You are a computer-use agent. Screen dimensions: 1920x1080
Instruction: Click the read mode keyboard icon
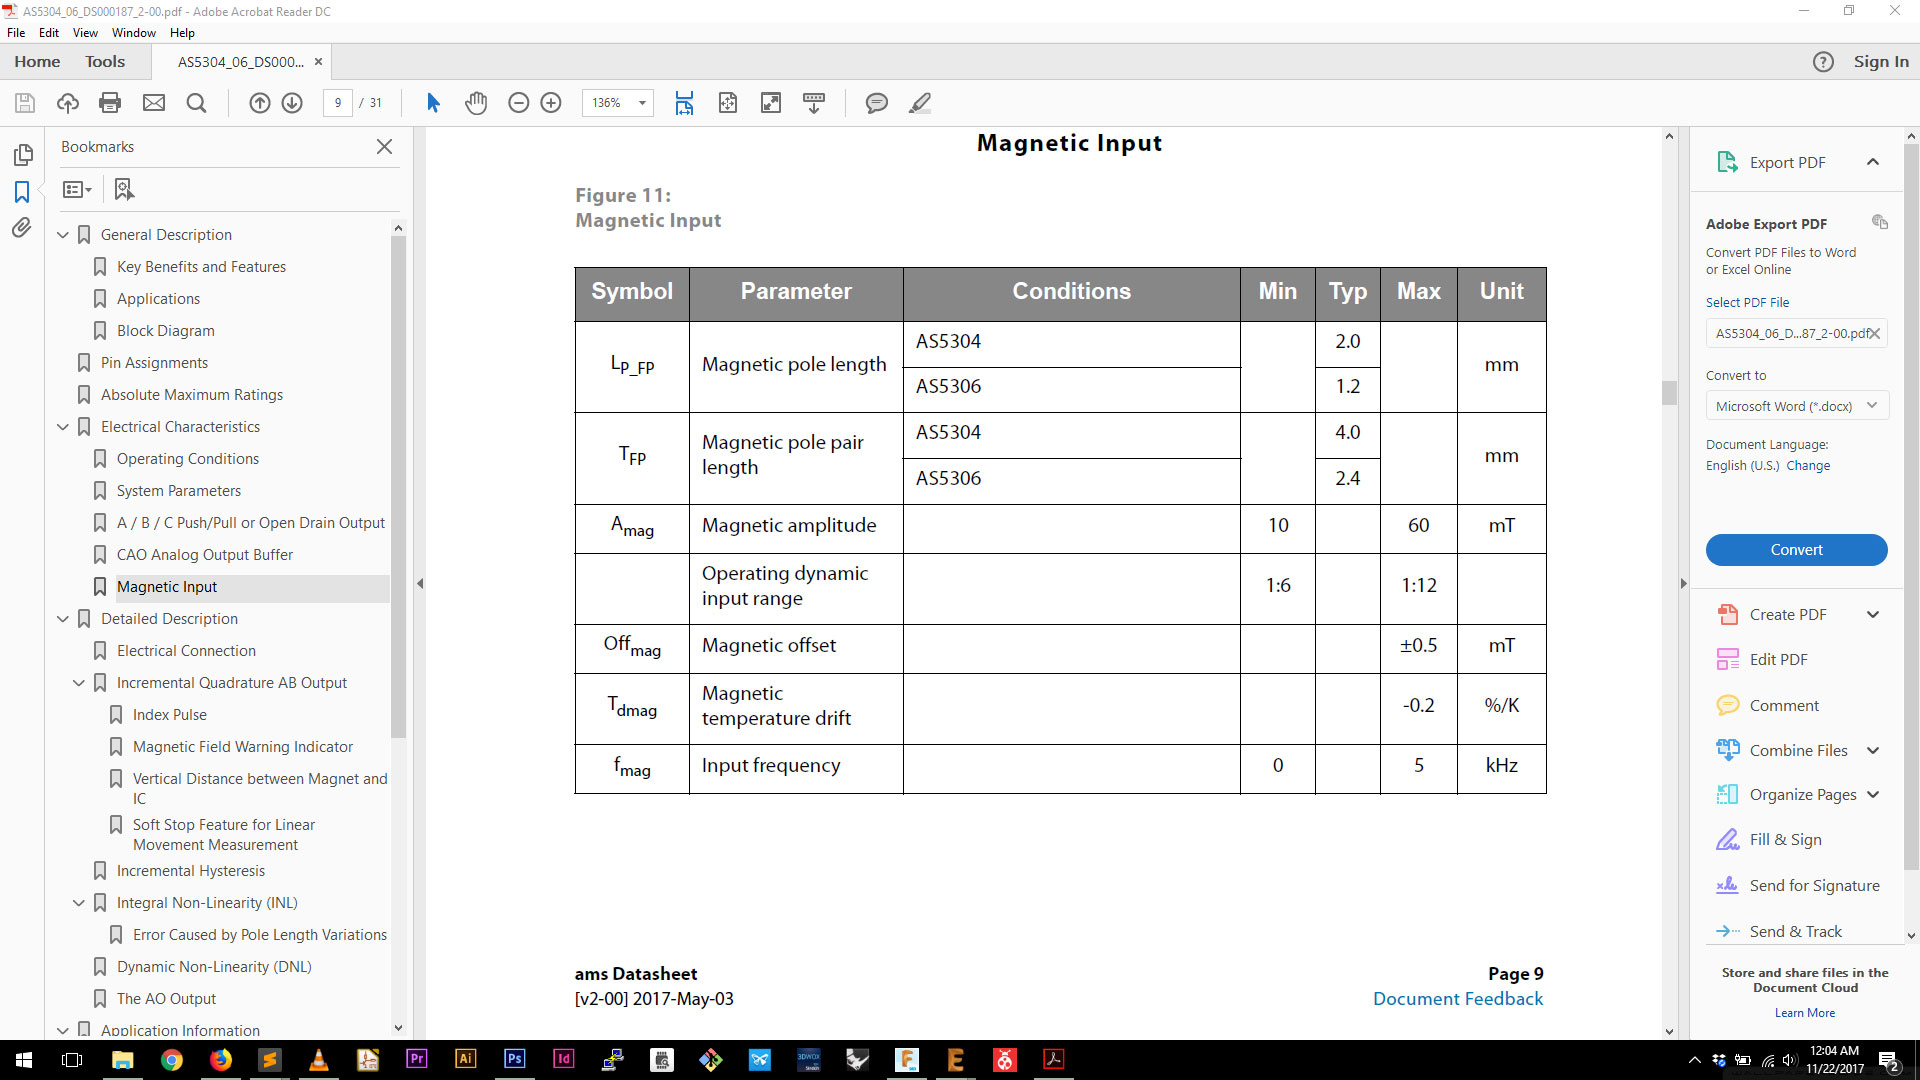click(x=814, y=103)
